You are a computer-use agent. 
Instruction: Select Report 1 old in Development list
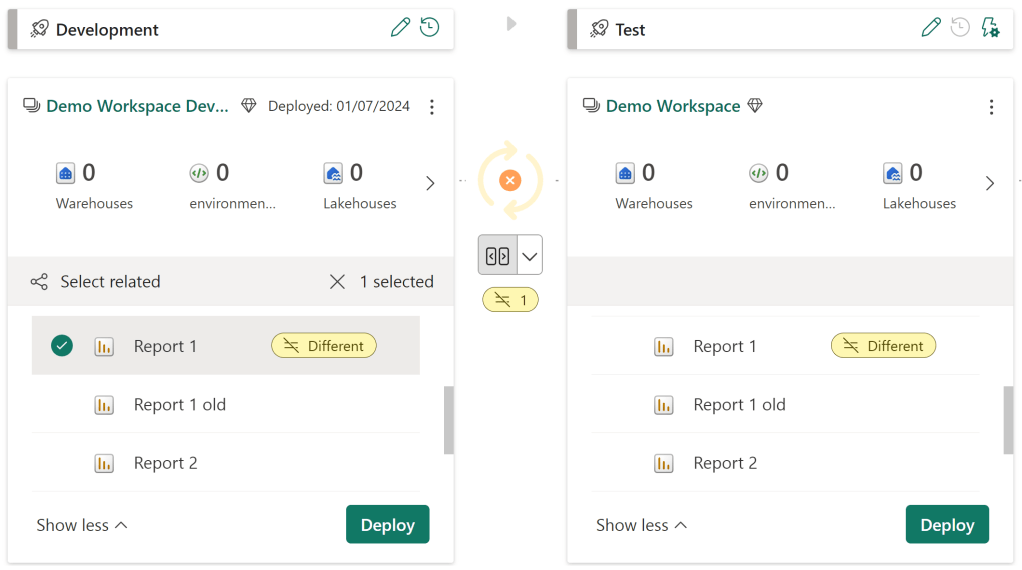click(180, 405)
